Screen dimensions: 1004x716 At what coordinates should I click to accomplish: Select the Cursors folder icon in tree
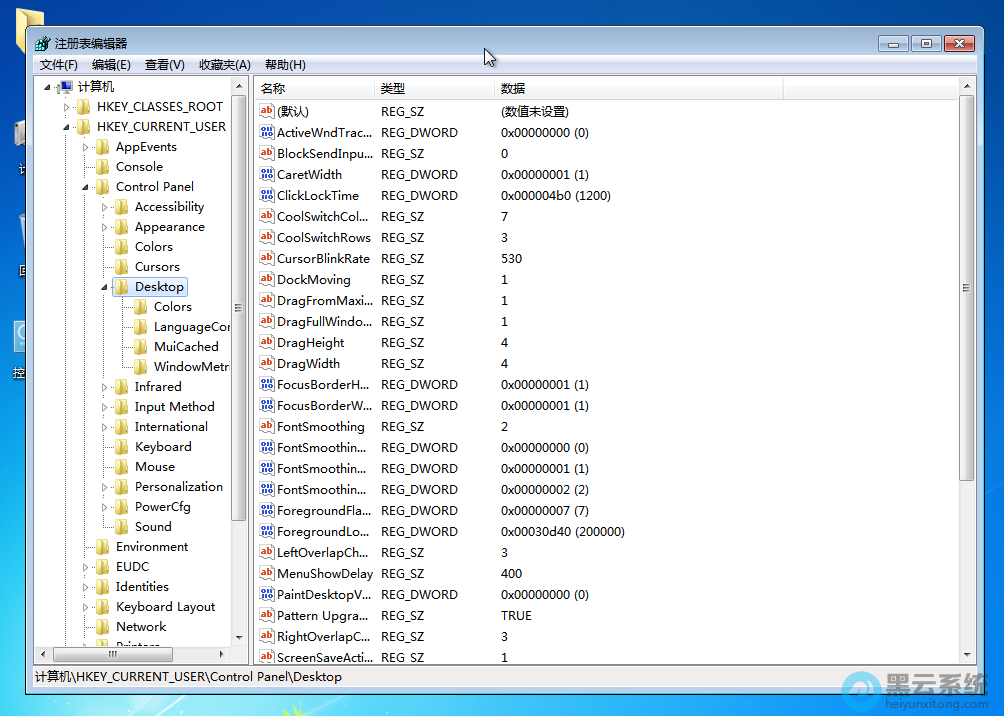point(121,267)
